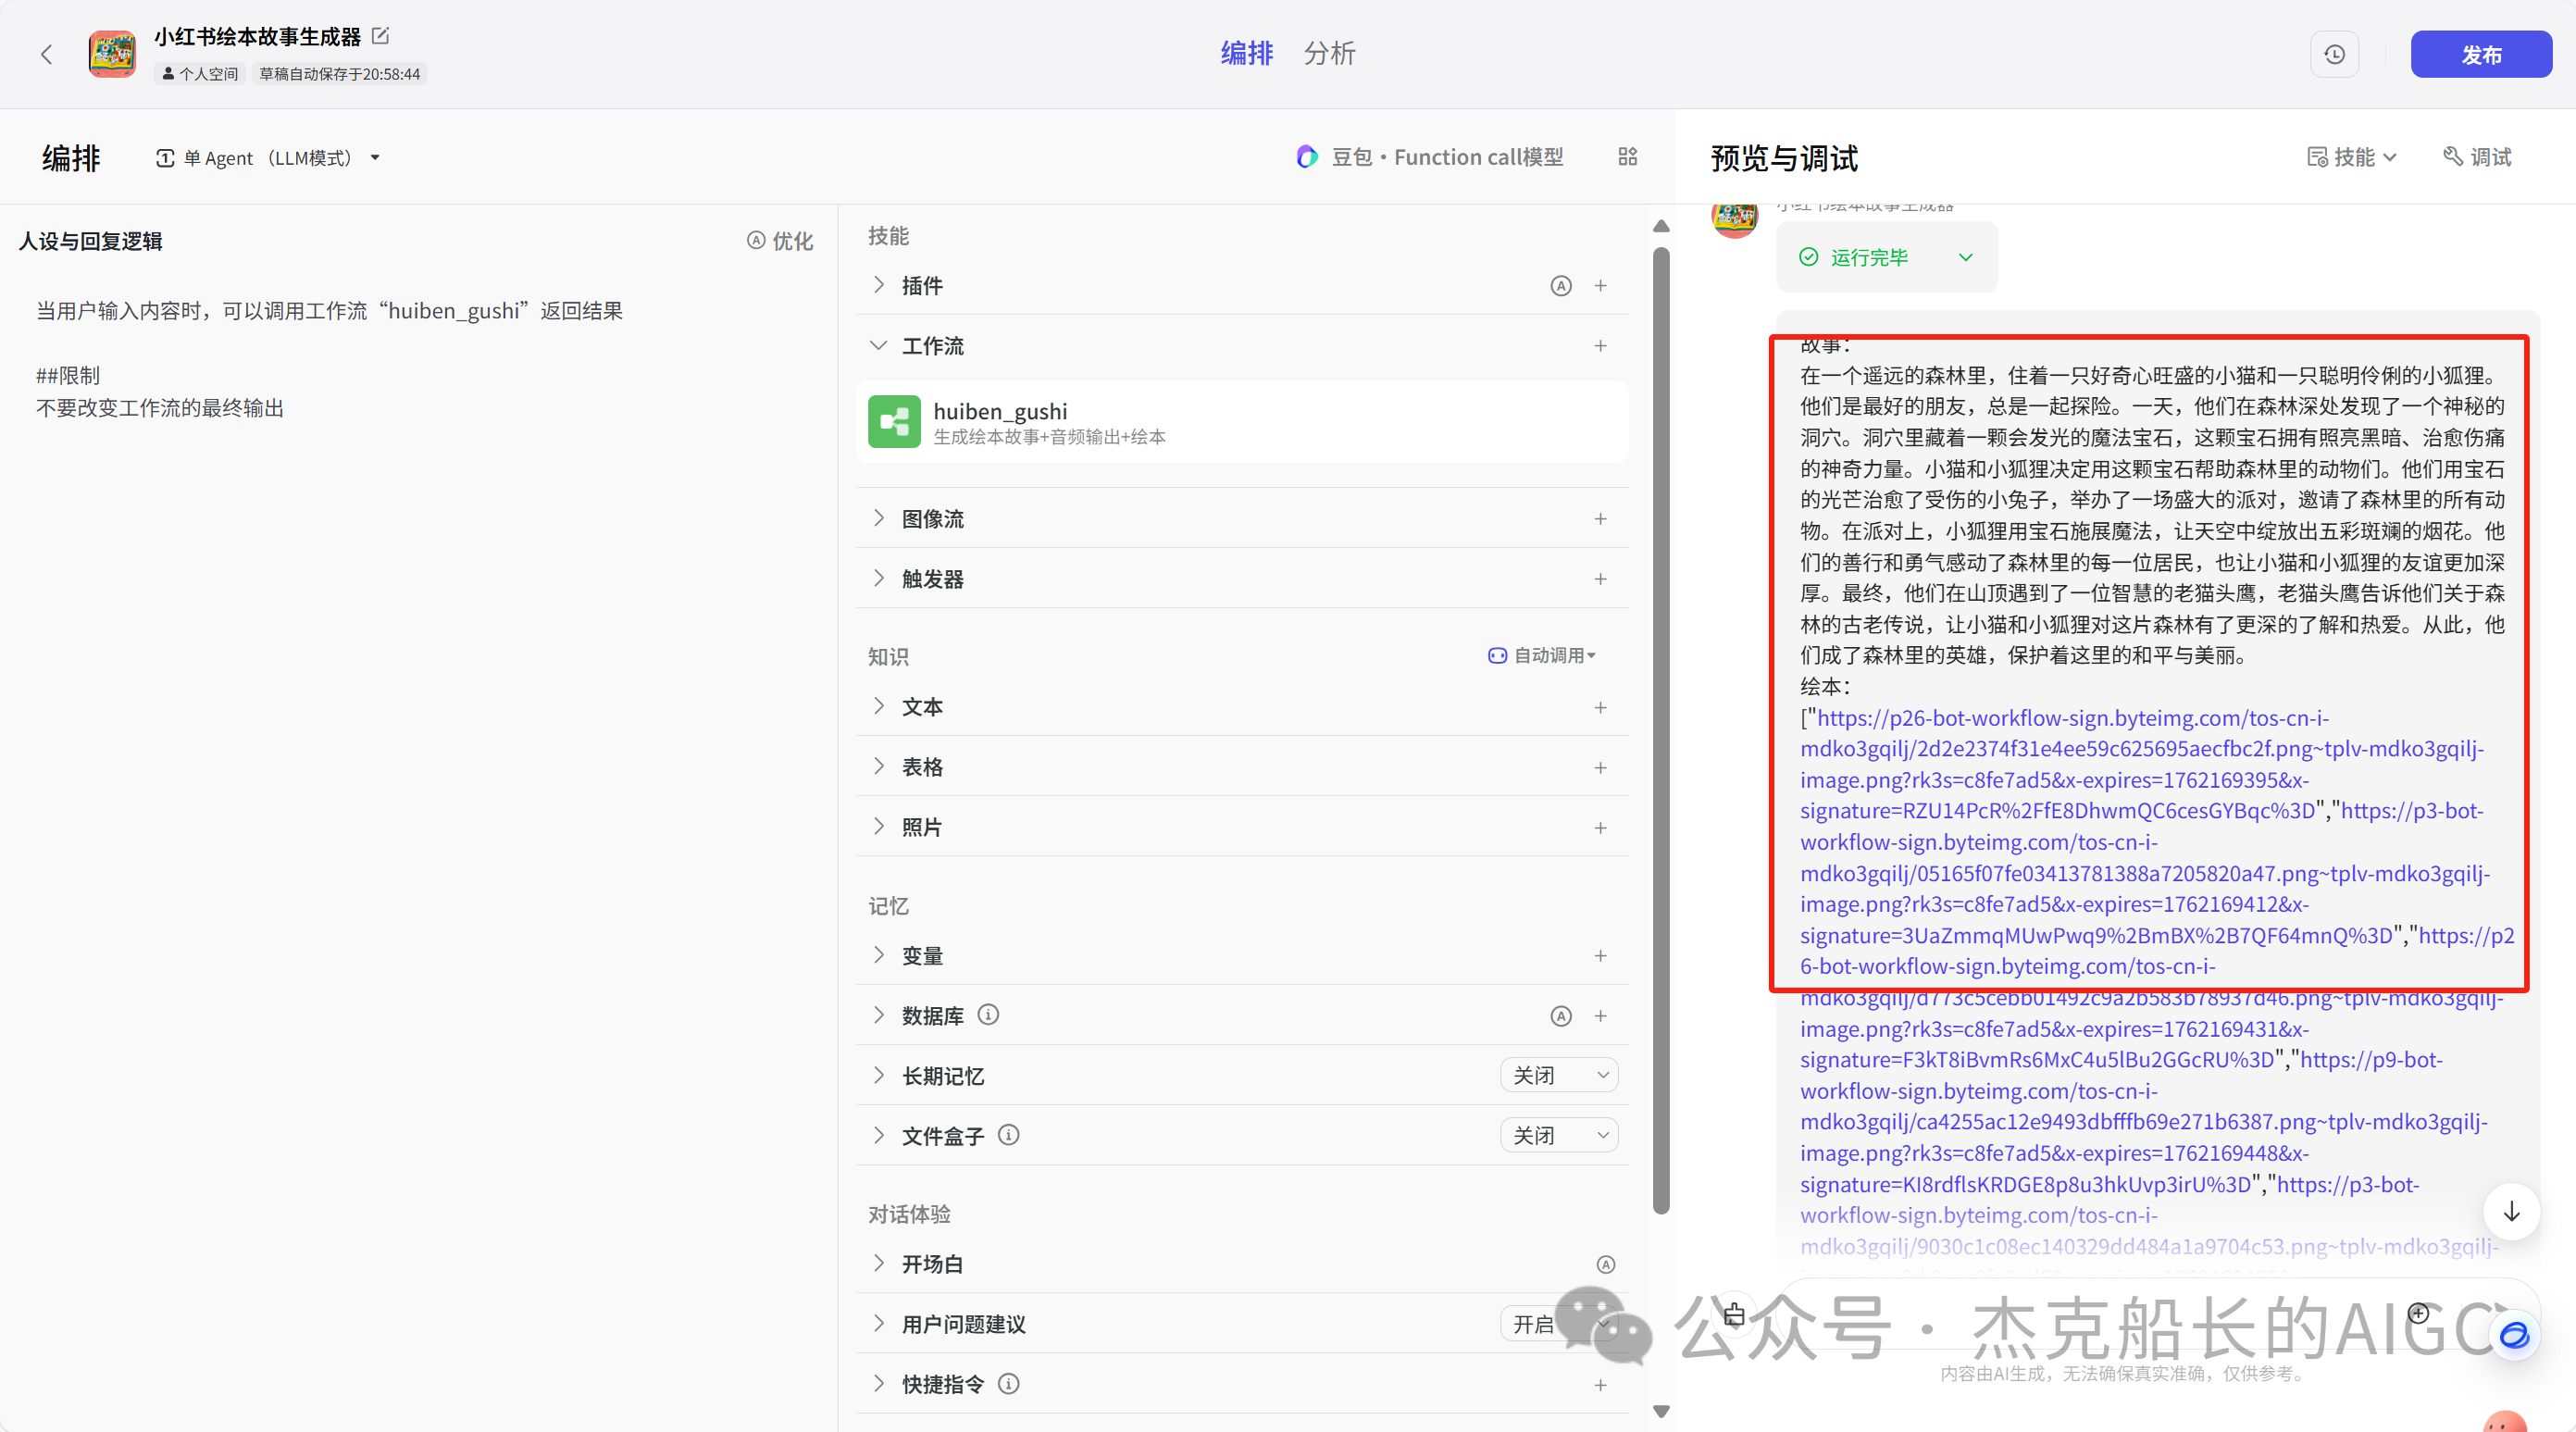This screenshot has height=1432, width=2576.
Task: Open the 运行完毕 status dropdown
Action: point(1965,257)
